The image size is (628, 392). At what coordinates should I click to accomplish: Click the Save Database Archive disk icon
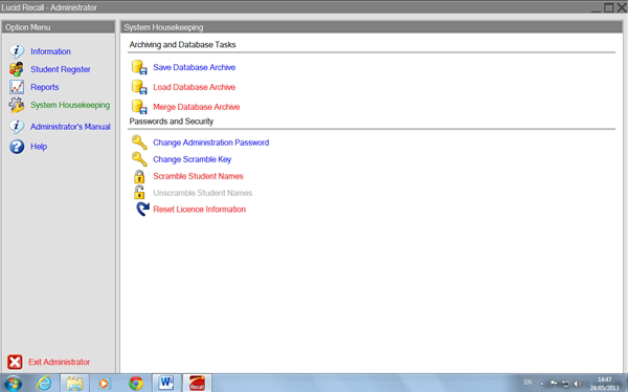(x=139, y=67)
